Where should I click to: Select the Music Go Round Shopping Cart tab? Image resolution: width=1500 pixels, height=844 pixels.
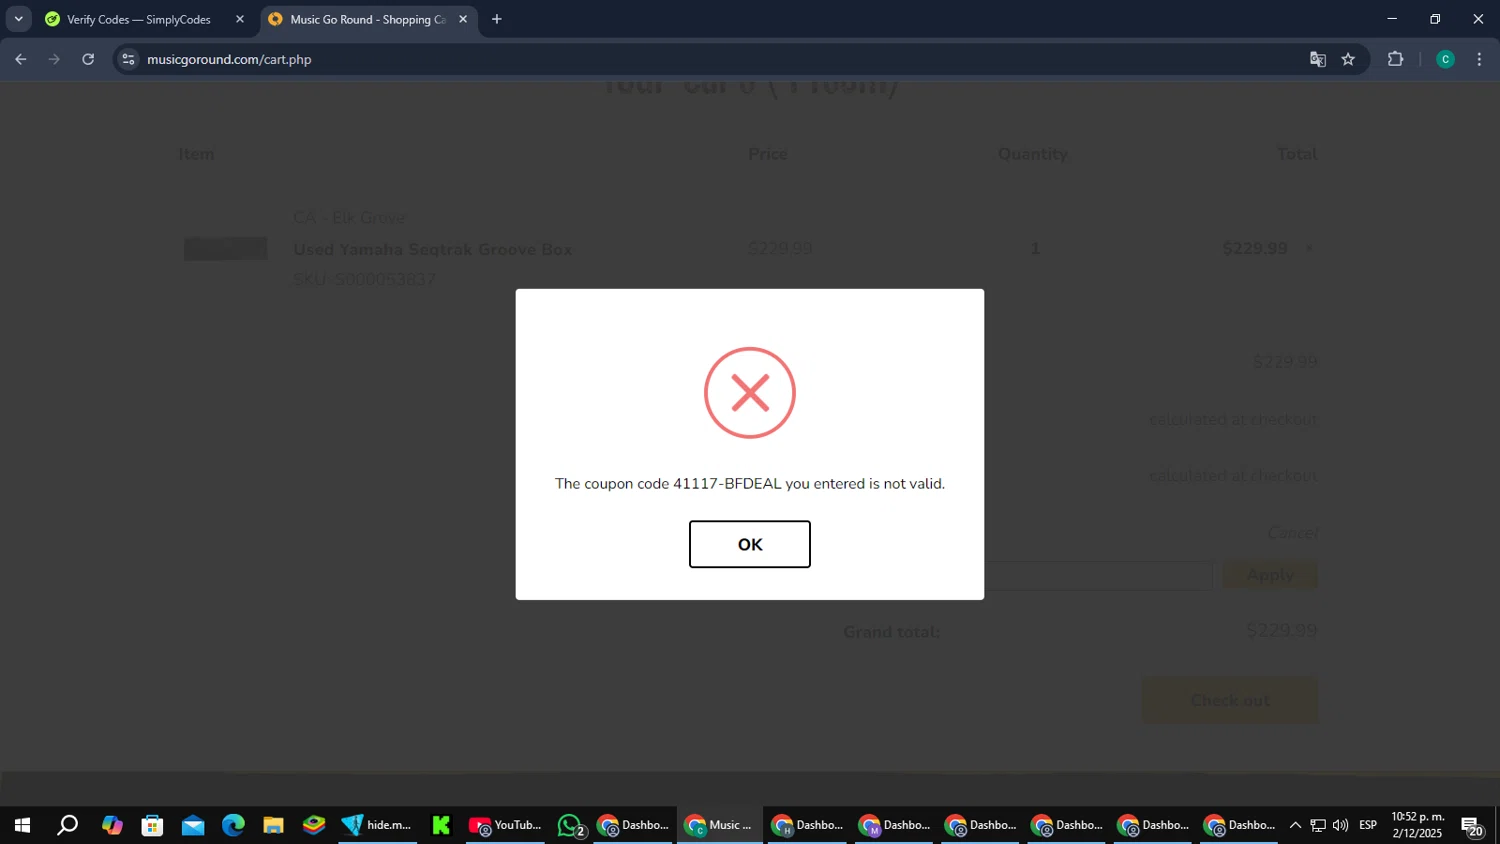tap(367, 19)
